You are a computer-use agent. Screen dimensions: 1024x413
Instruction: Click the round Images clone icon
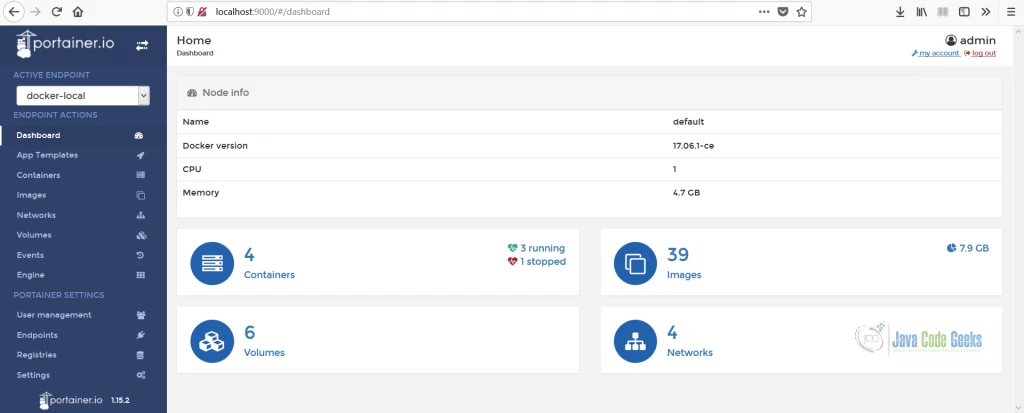pos(635,263)
